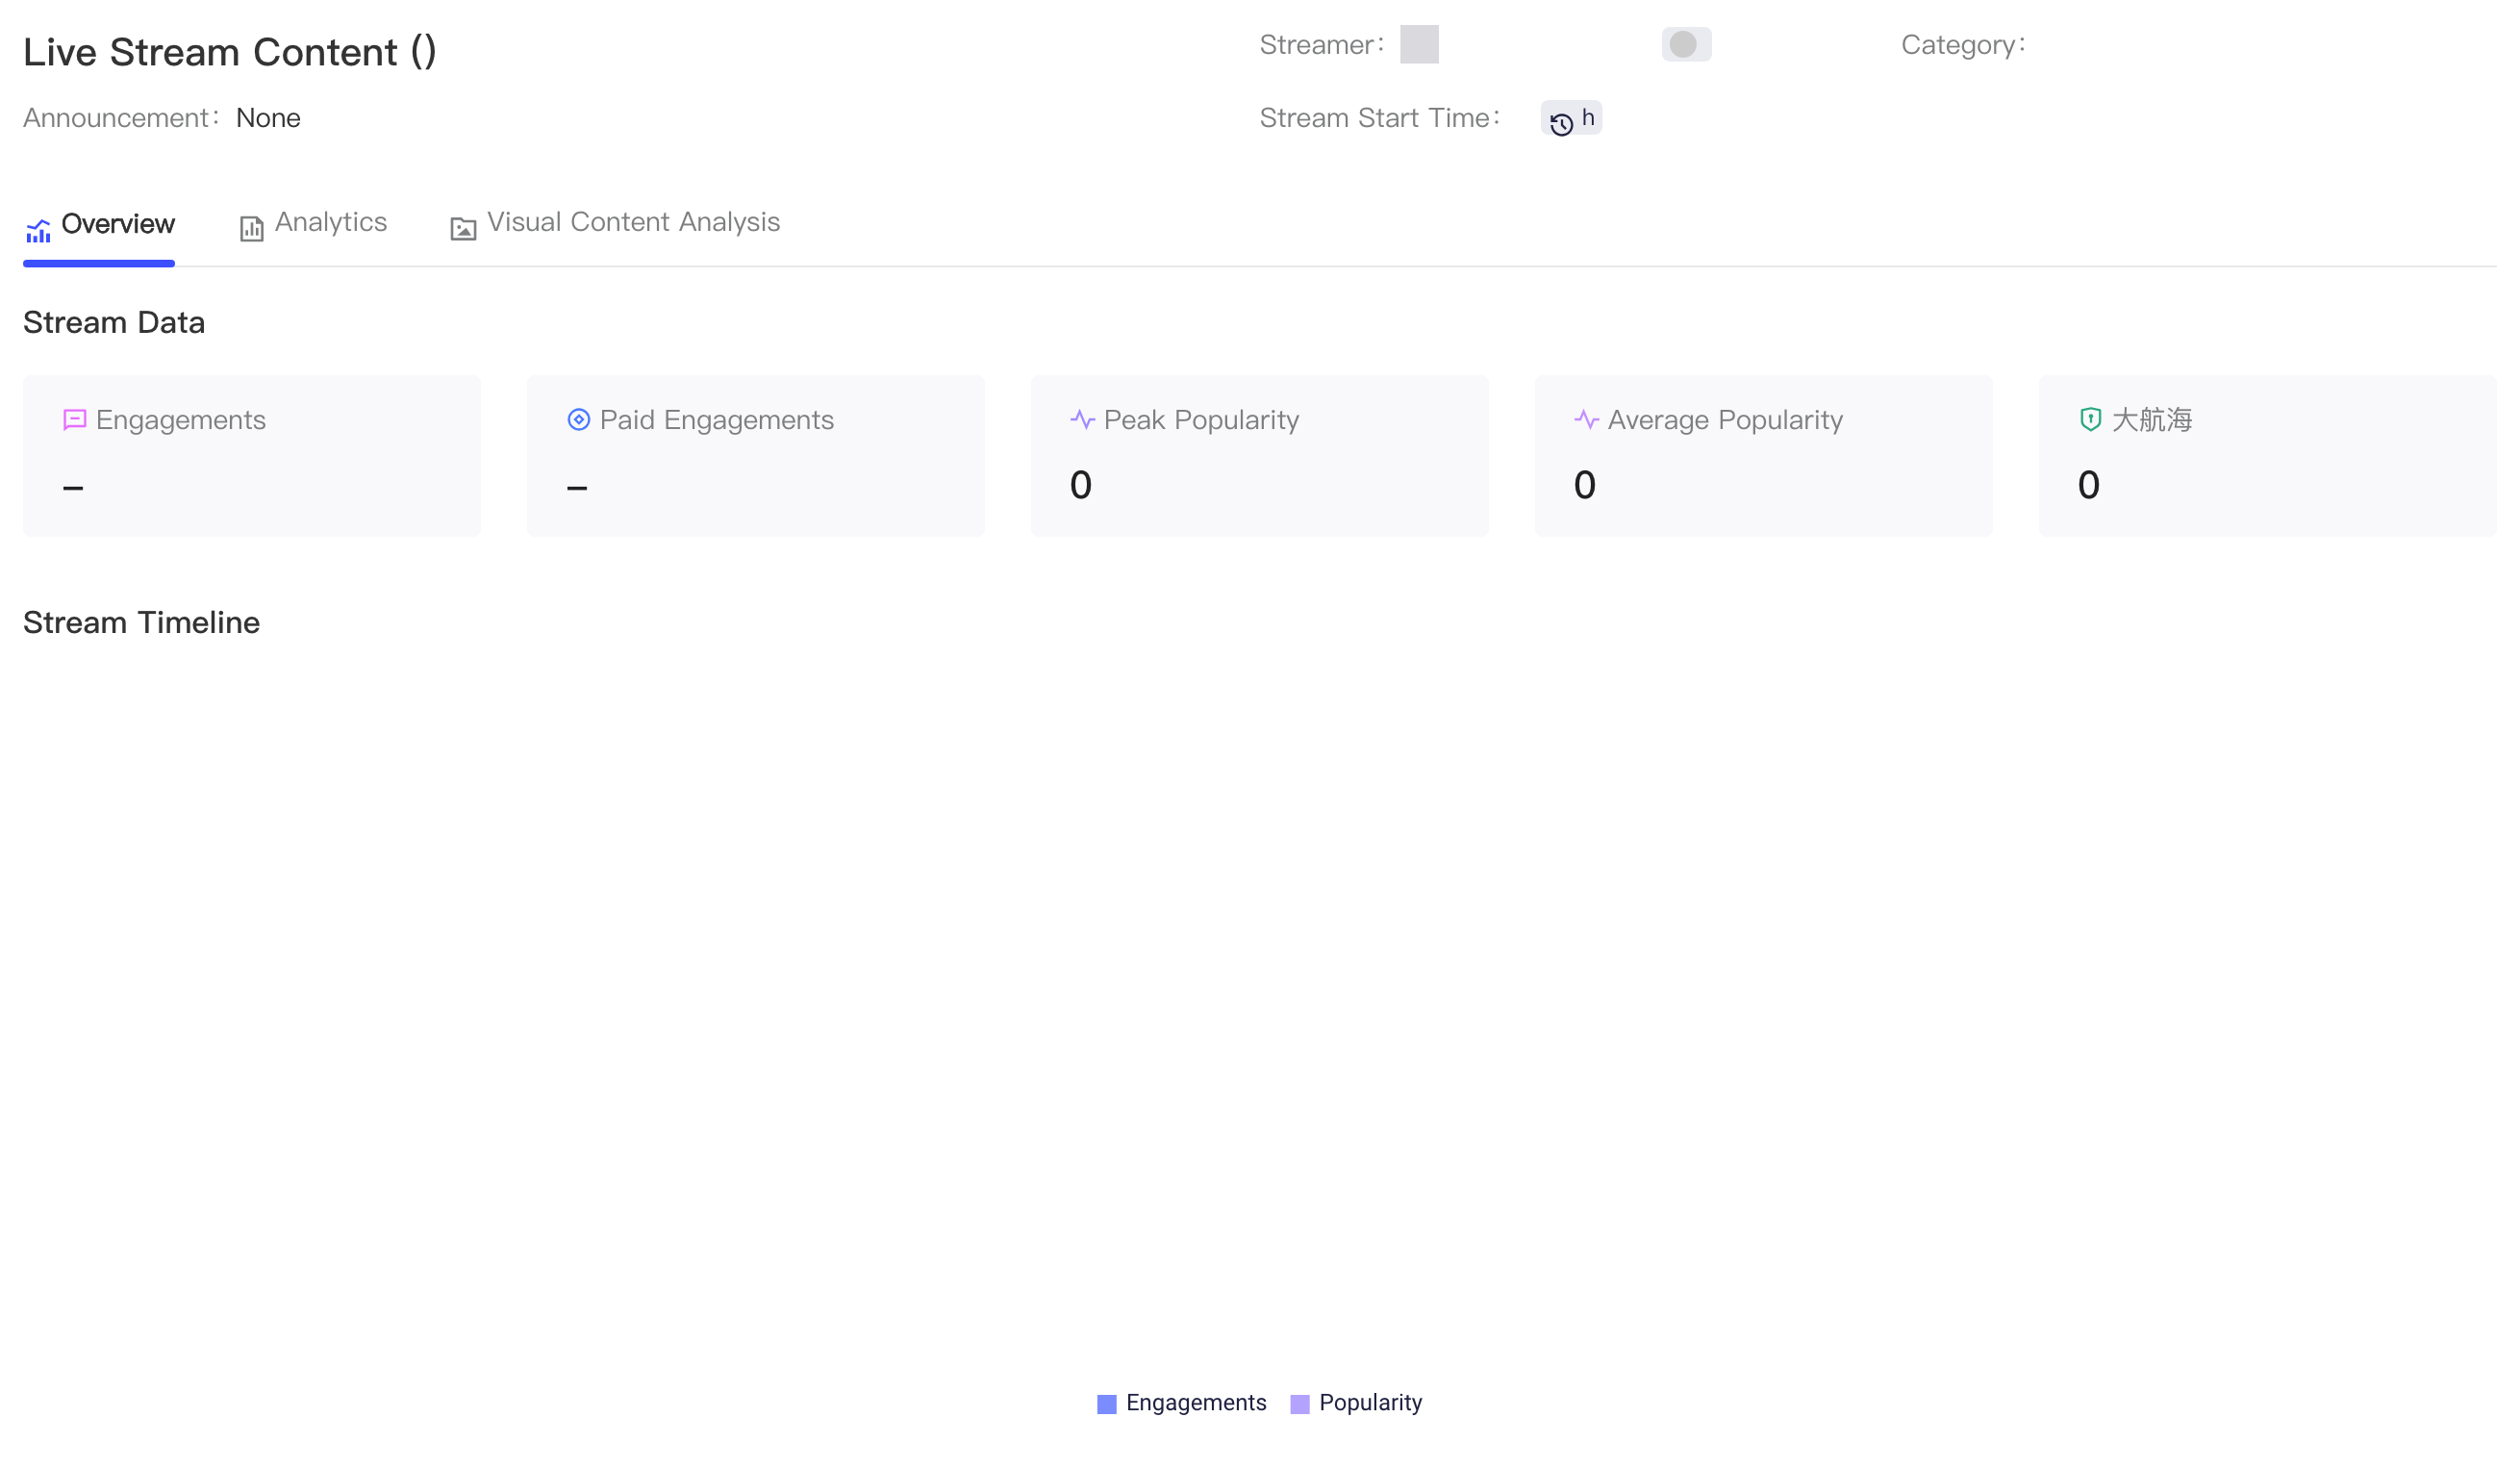Screen dimensions: 2520x1468
Task: Open the Overview tab
Action: pyautogui.click(x=99, y=225)
